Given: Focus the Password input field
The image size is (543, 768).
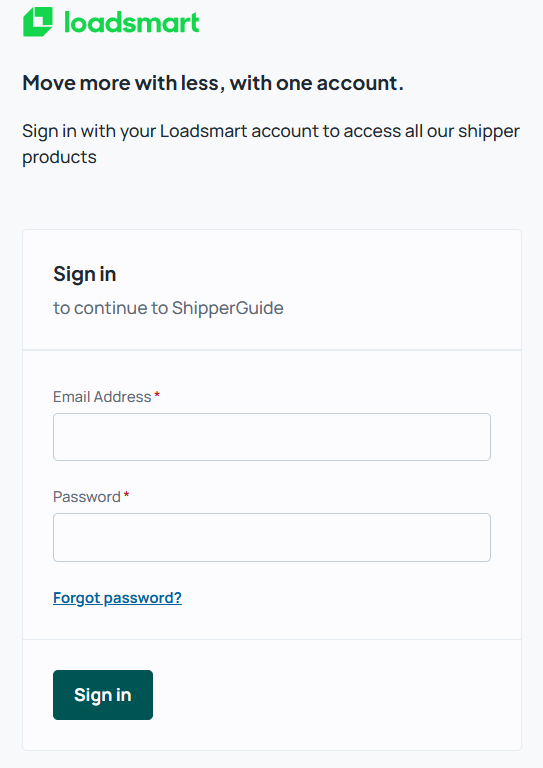Looking at the screenshot, I should pyautogui.click(x=272, y=537).
